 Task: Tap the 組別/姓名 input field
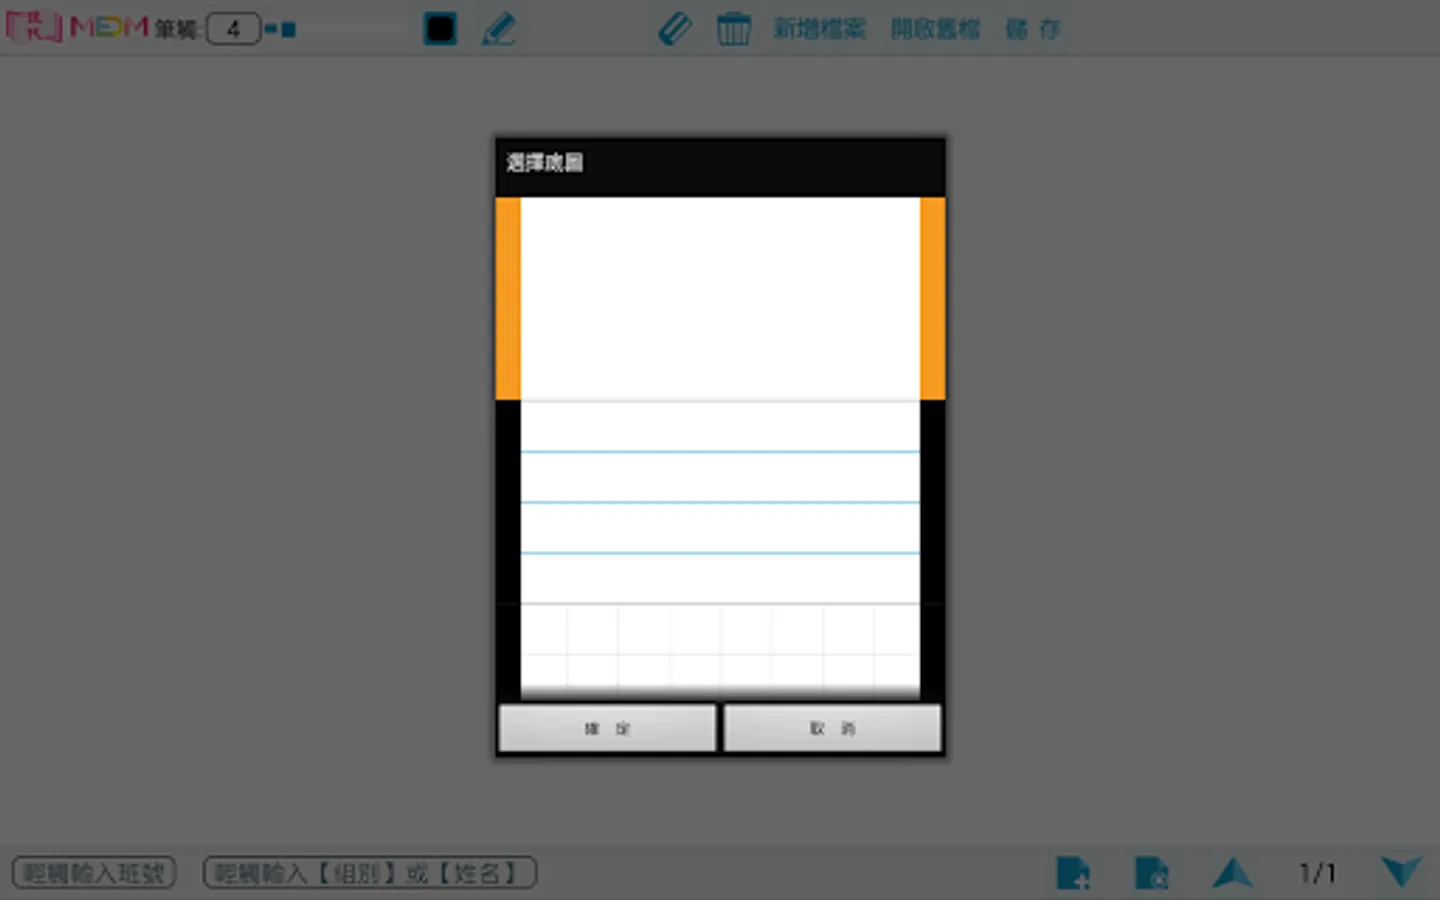pyautogui.click(x=369, y=872)
